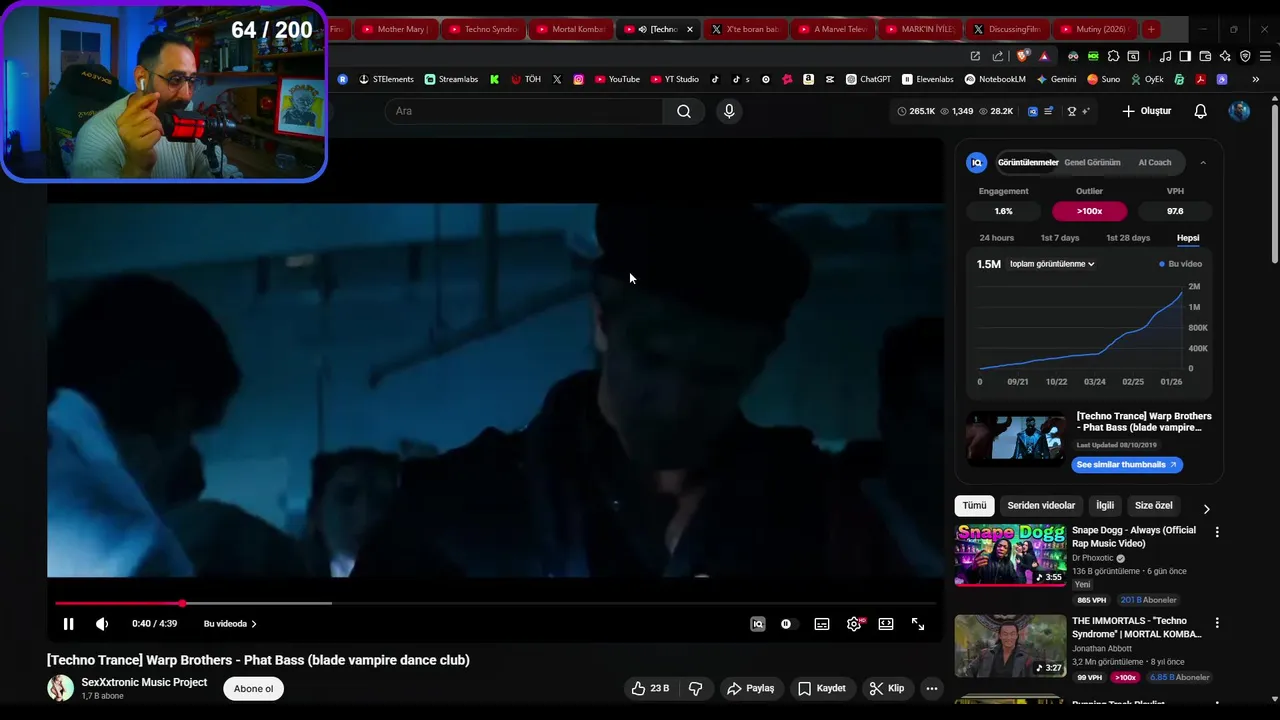Open the YT Studio bookmark
The image size is (1280, 720).
674,79
